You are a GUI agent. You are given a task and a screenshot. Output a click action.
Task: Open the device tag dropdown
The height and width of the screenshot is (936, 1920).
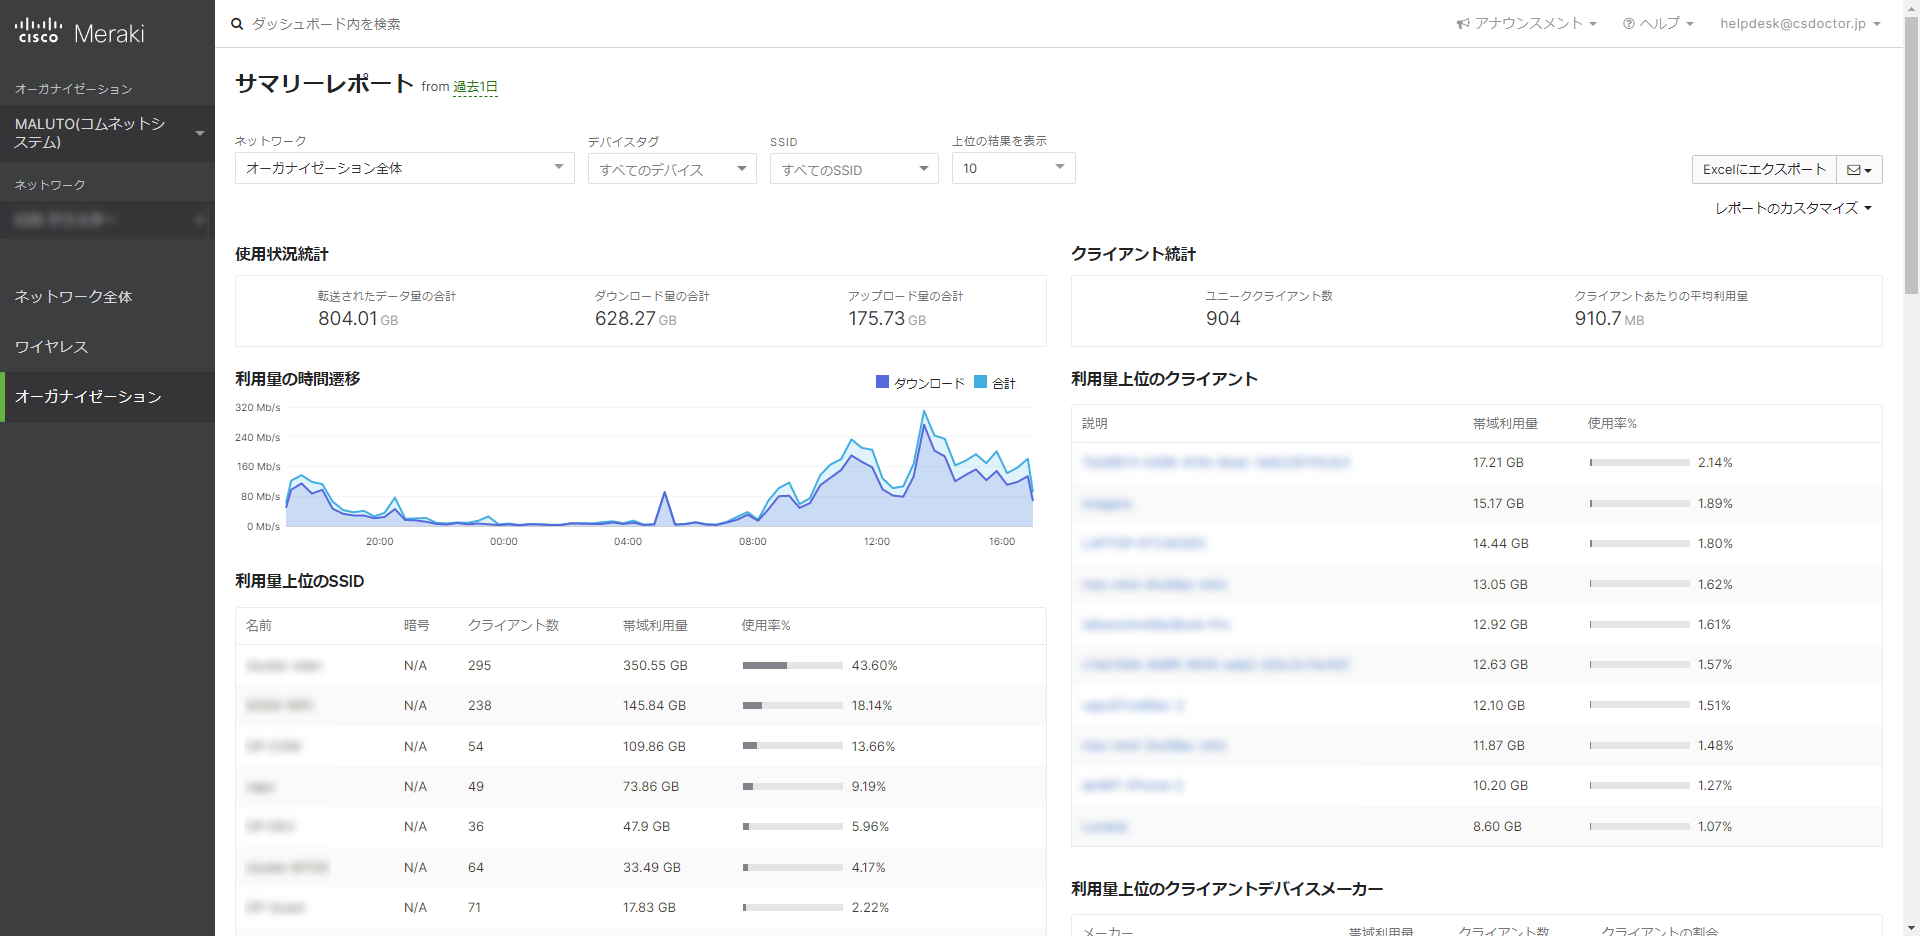pos(672,169)
